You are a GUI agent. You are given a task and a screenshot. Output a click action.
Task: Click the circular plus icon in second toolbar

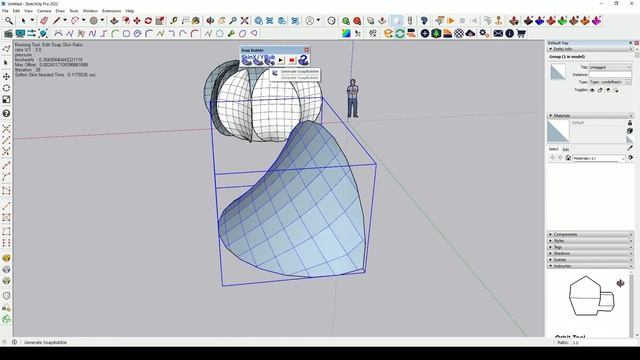point(425,33)
